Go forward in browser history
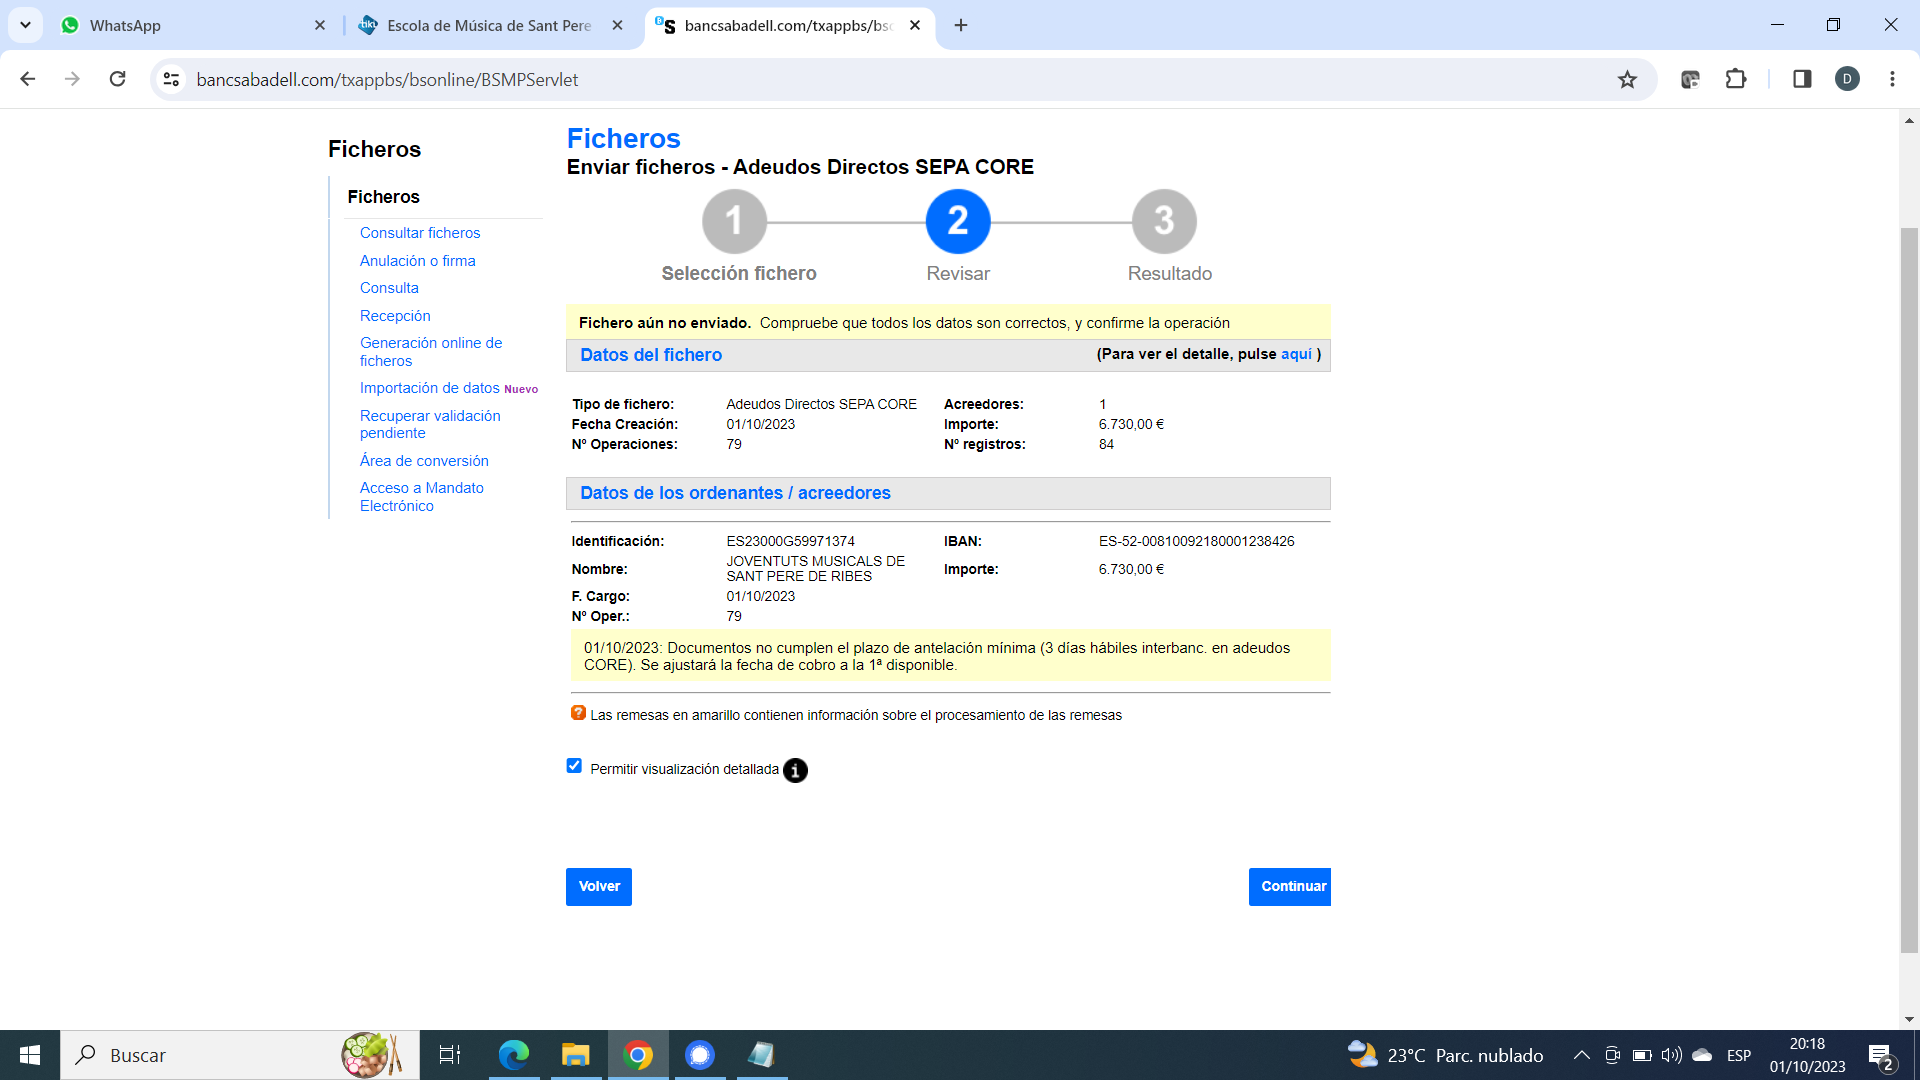The image size is (1920, 1080). pos(72,79)
